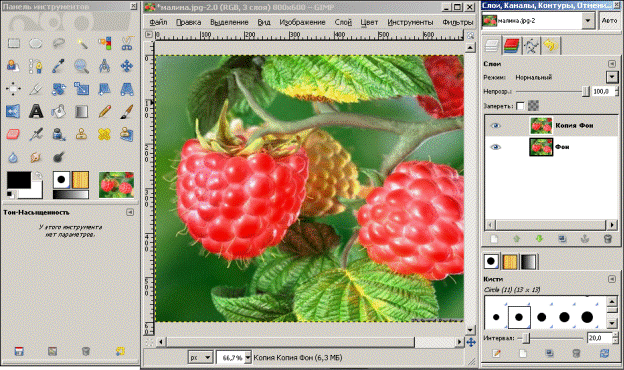Open the 66,7% zoom dropdown arrow

[x=248, y=357]
